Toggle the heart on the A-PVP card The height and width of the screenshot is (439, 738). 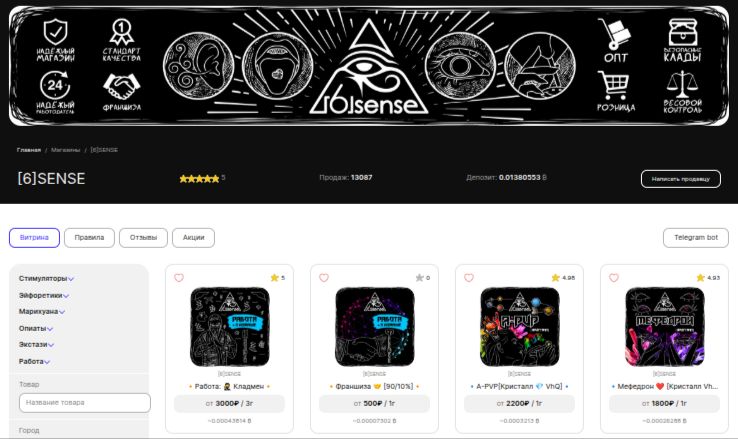pos(469,278)
